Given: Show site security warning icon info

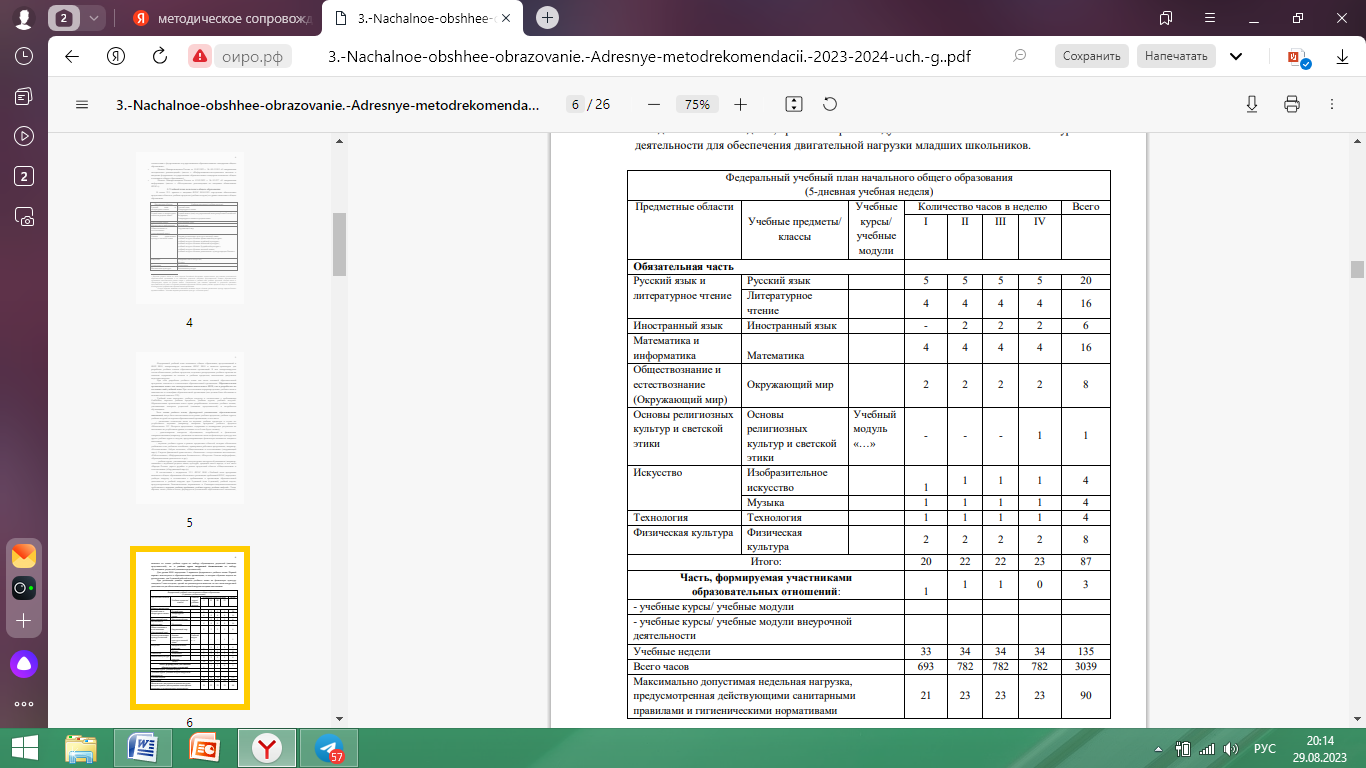Looking at the screenshot, I should pyautogui.click(x=200, y=57).
